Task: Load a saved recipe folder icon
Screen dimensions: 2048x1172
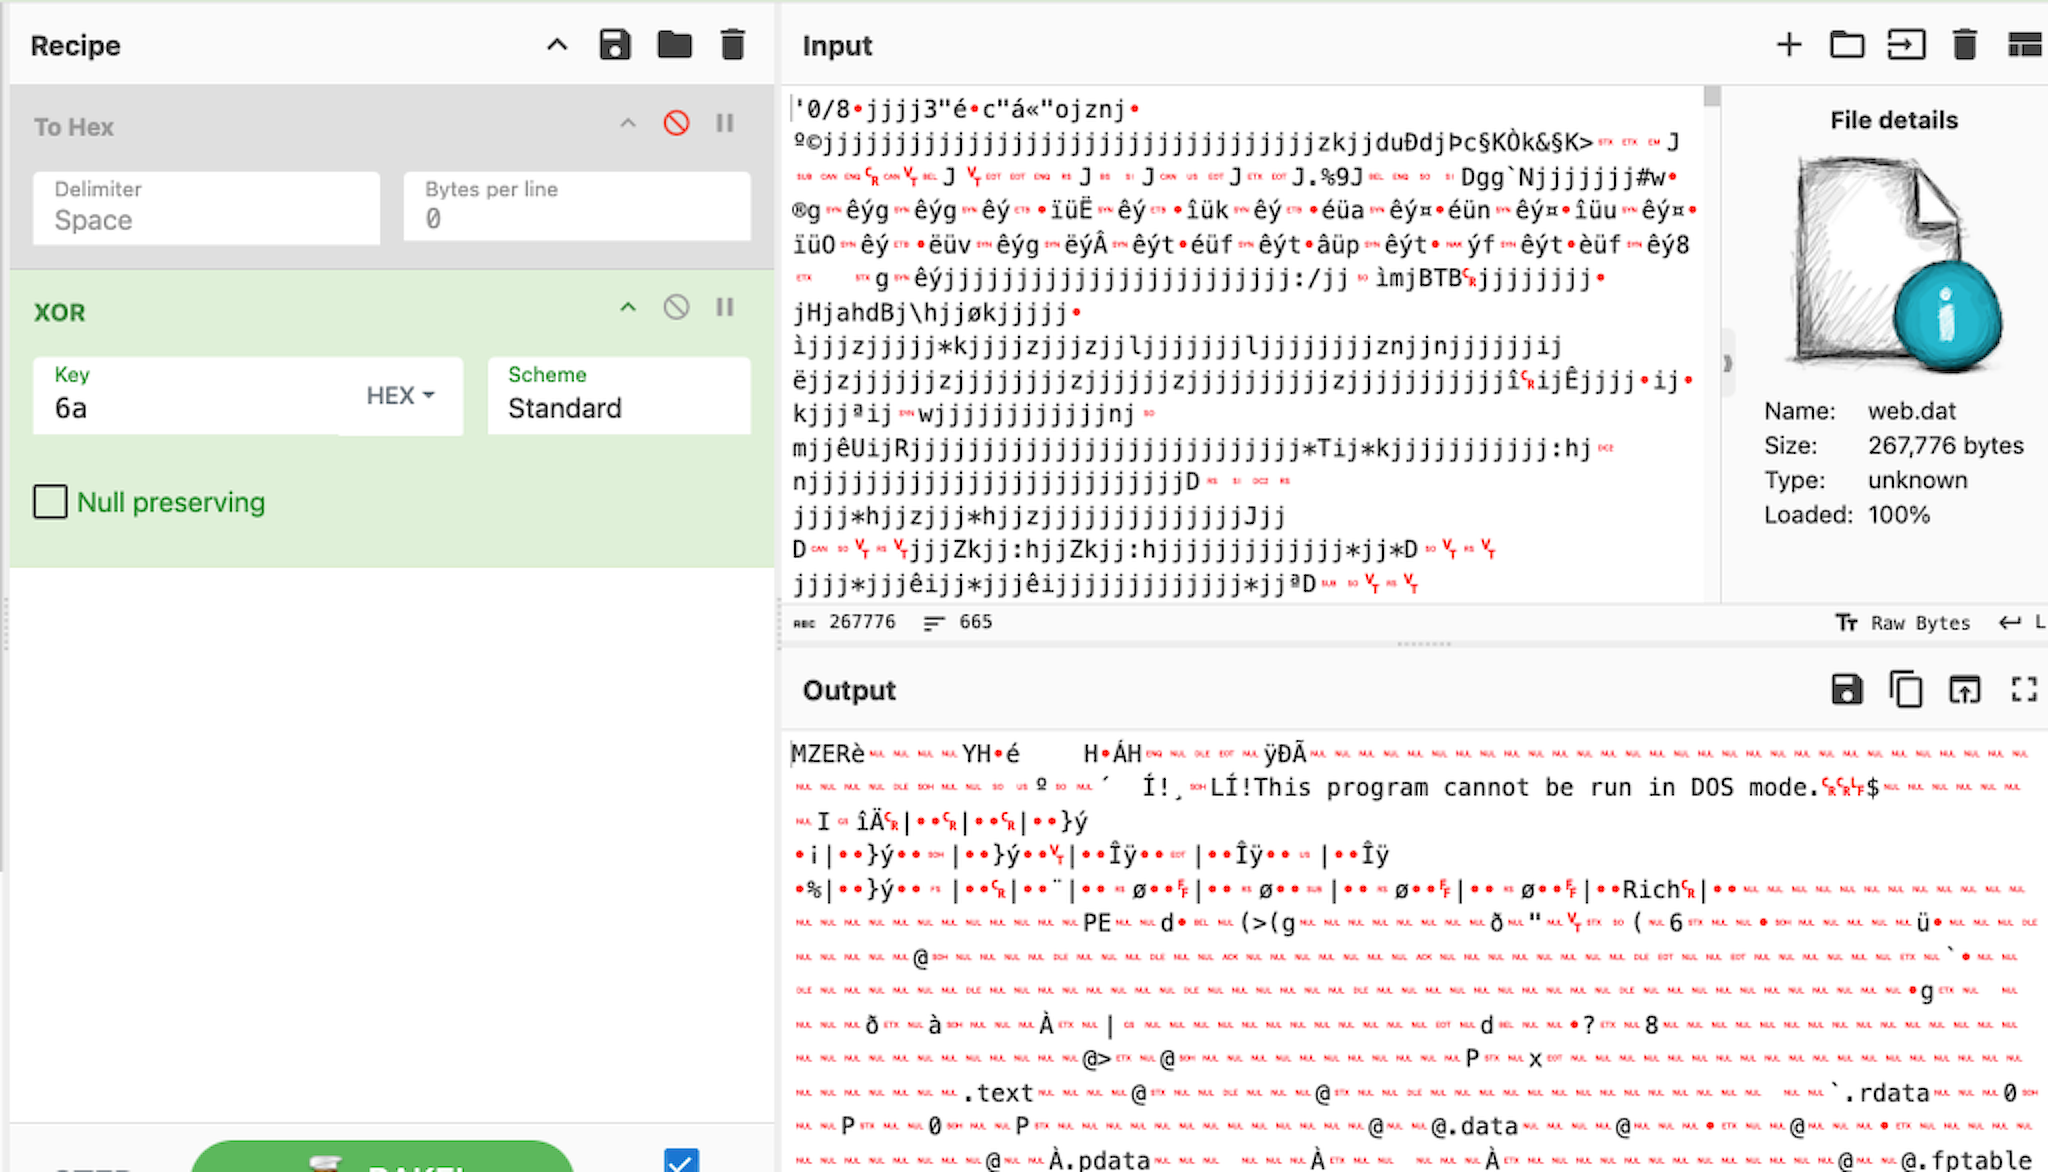Action: [674, 45]
